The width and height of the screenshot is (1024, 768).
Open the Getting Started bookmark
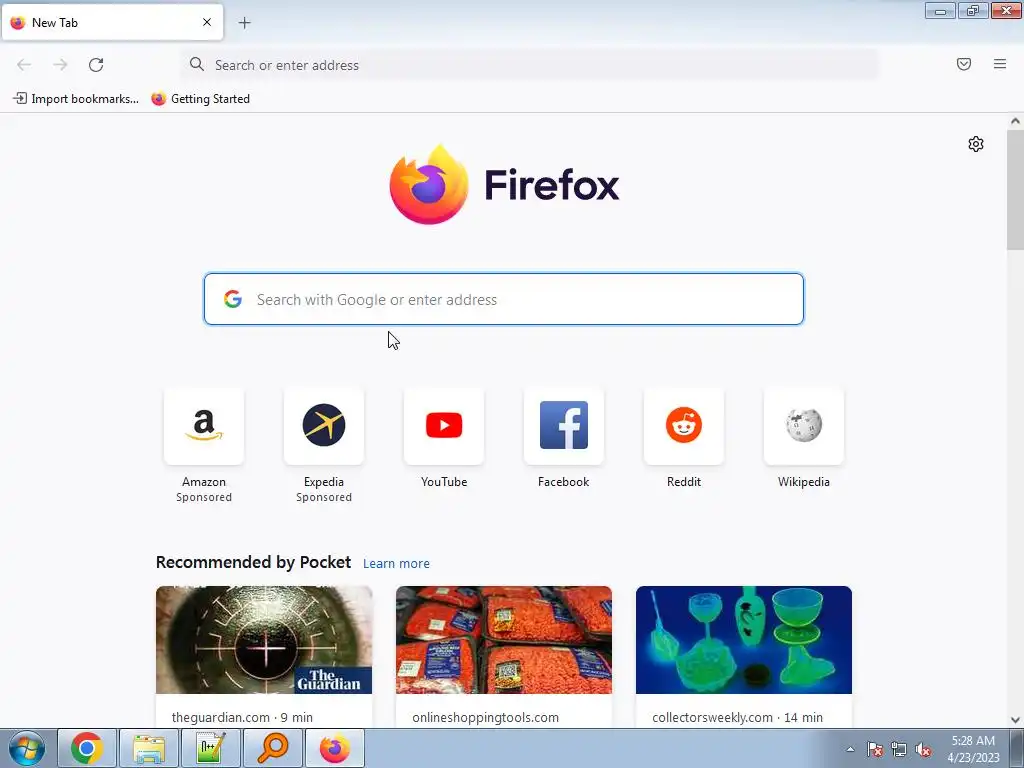coord(200,99)
